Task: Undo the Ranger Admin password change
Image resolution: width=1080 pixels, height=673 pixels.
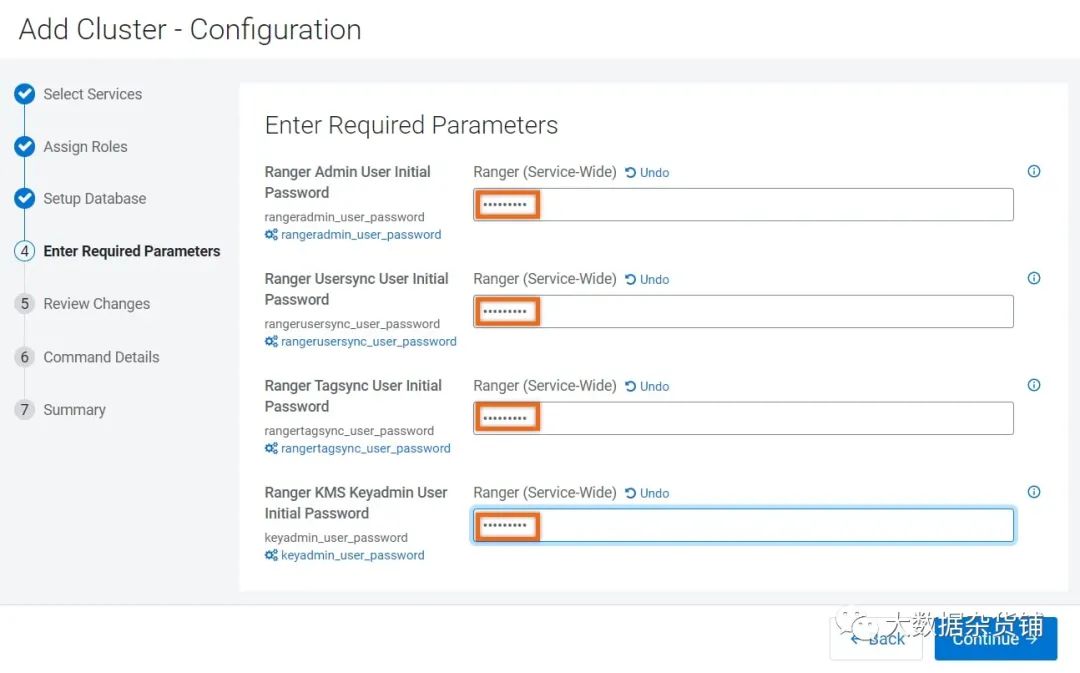Action: [x=647, y=173]
